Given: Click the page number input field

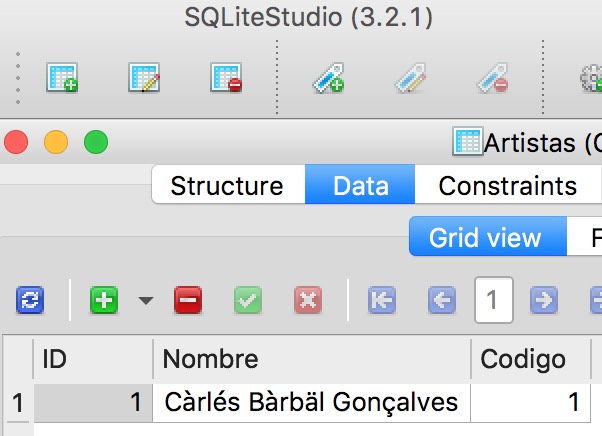Looking at the screenshot, I should 493,299.
